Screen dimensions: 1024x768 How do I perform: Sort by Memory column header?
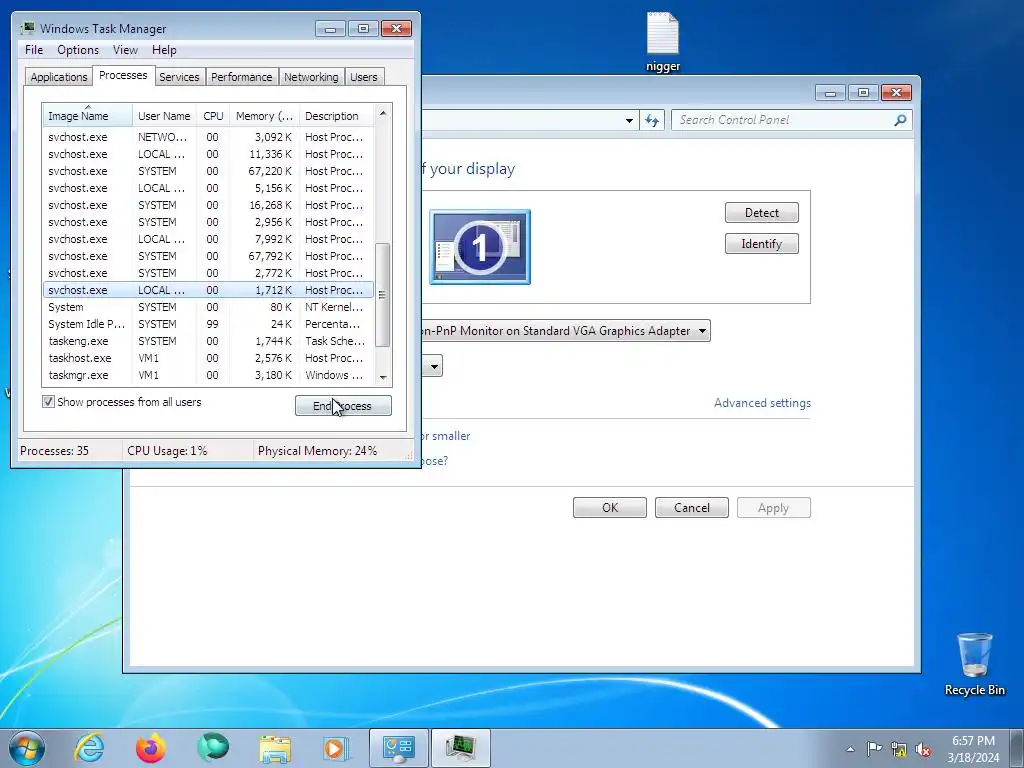[264, 116]
